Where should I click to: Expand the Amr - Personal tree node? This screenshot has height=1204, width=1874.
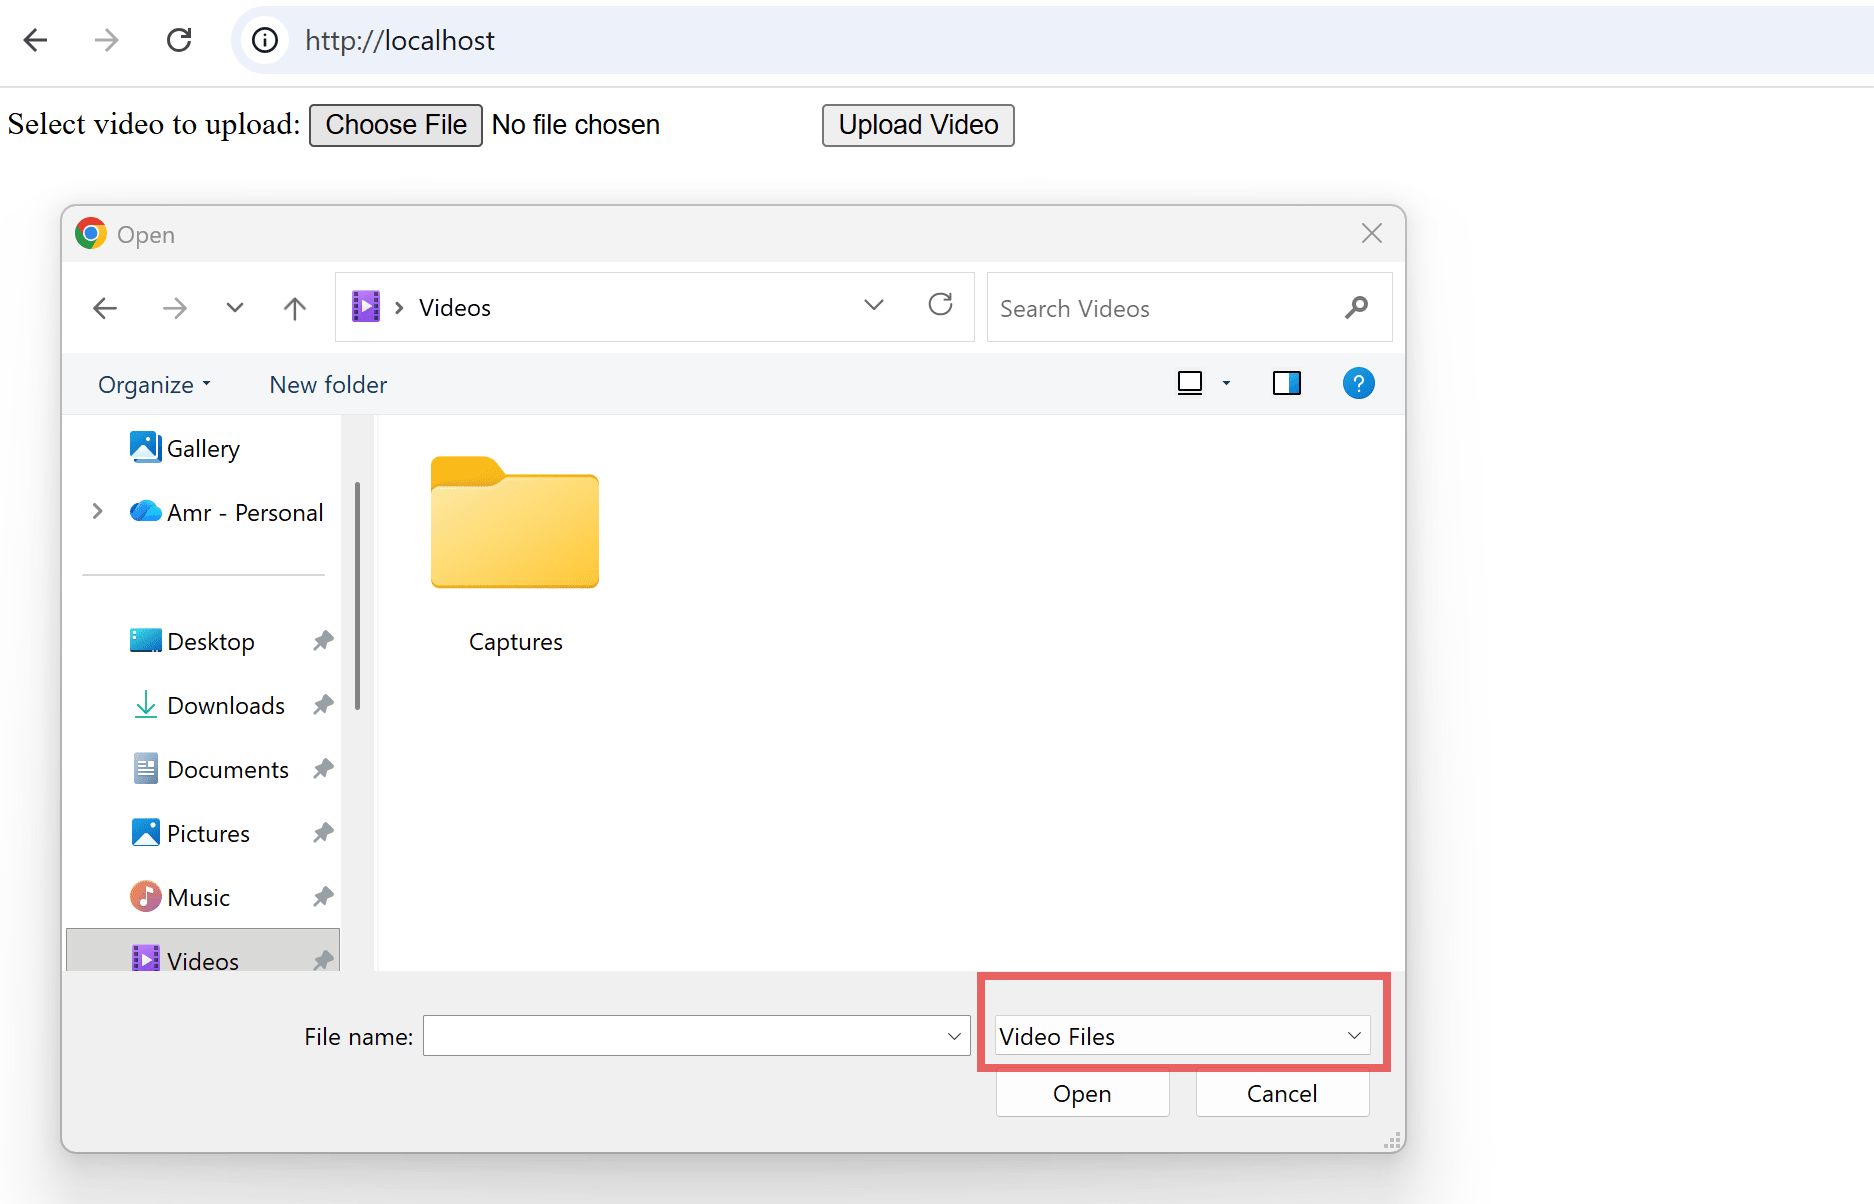click(97, 512)
